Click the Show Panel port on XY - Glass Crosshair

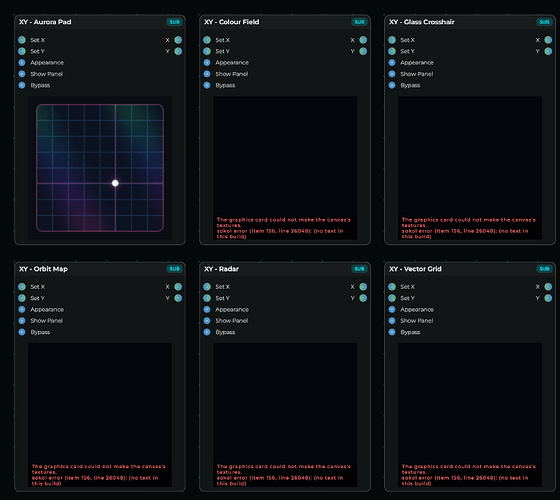[392, 74]
